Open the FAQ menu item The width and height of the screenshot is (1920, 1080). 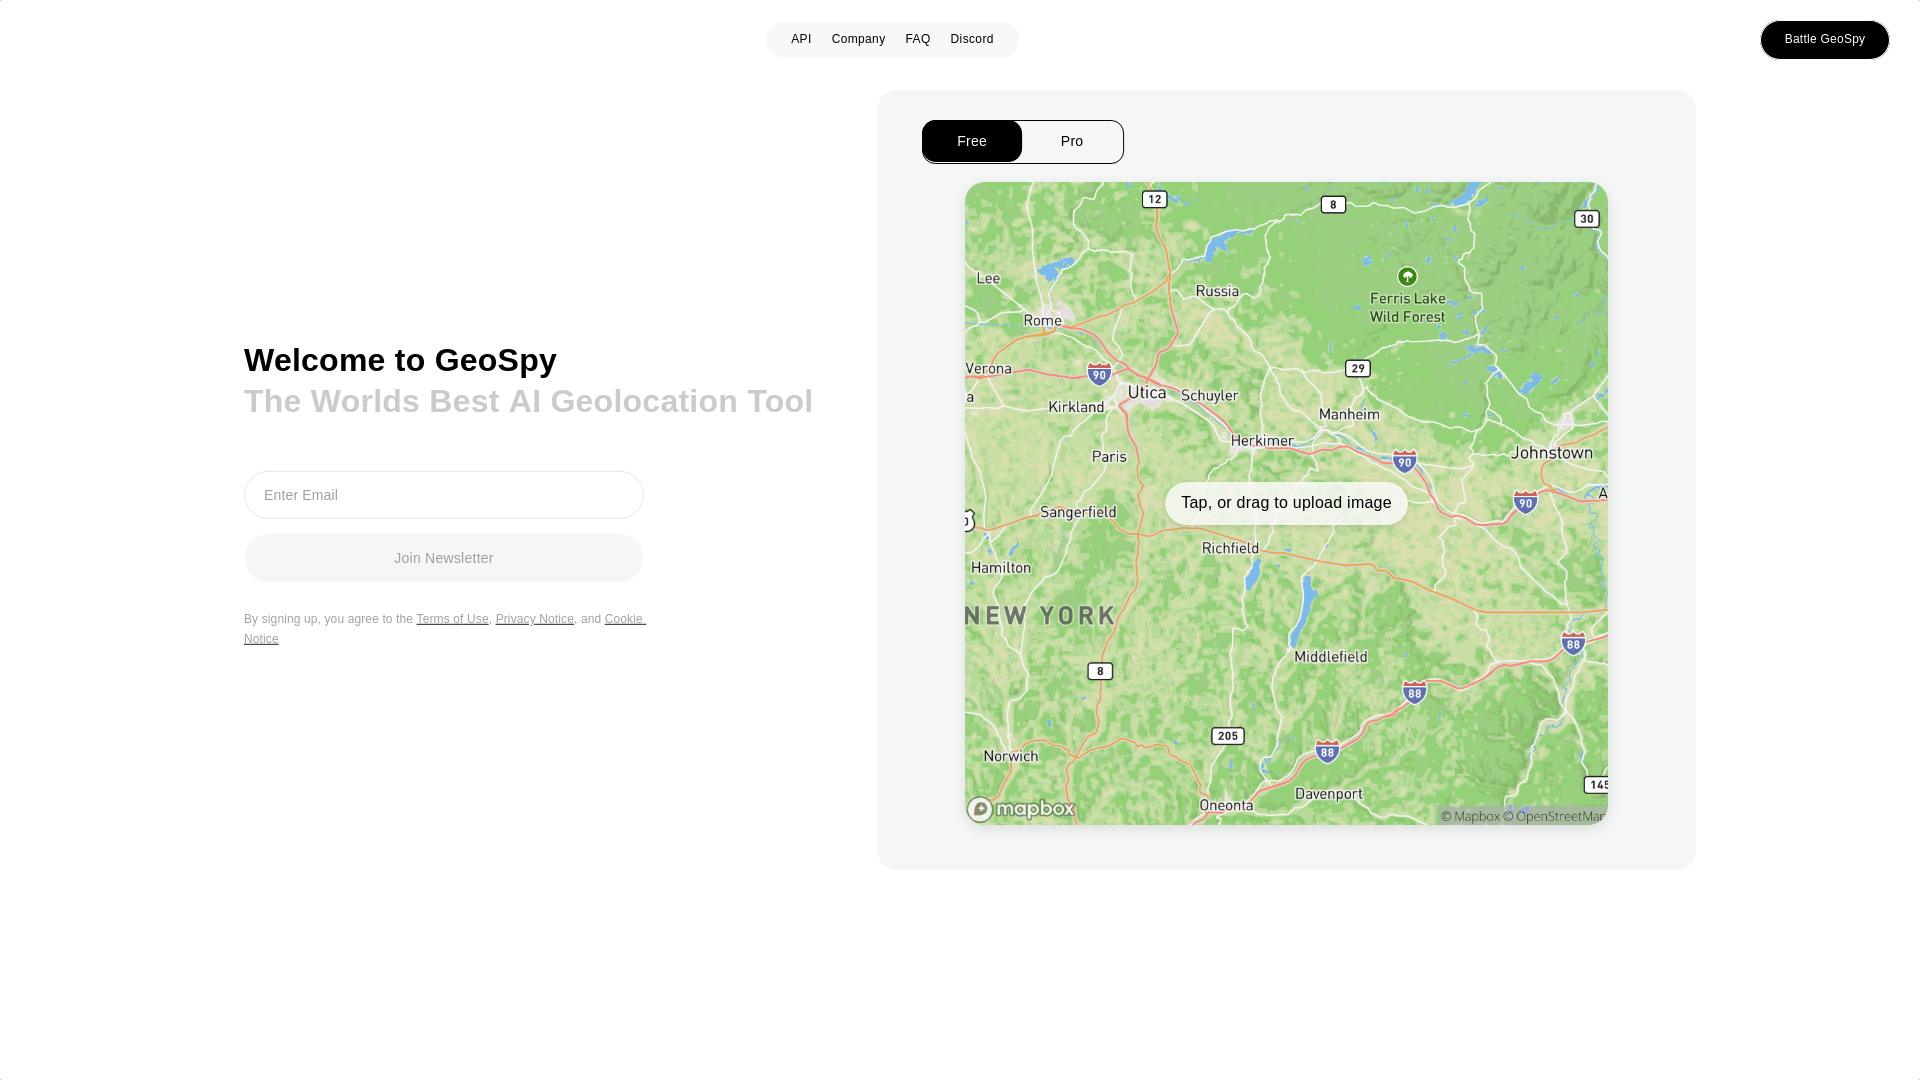click(x=917, y=39)
